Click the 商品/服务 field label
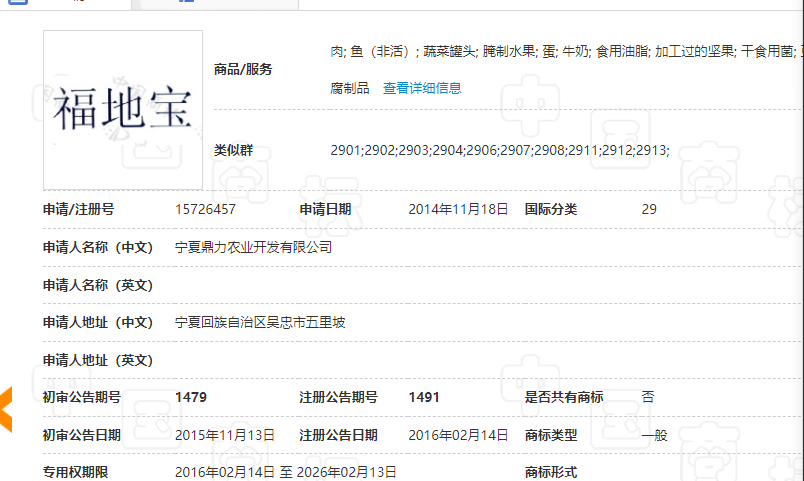Viewport: 804px width, 481px height. 243,69
